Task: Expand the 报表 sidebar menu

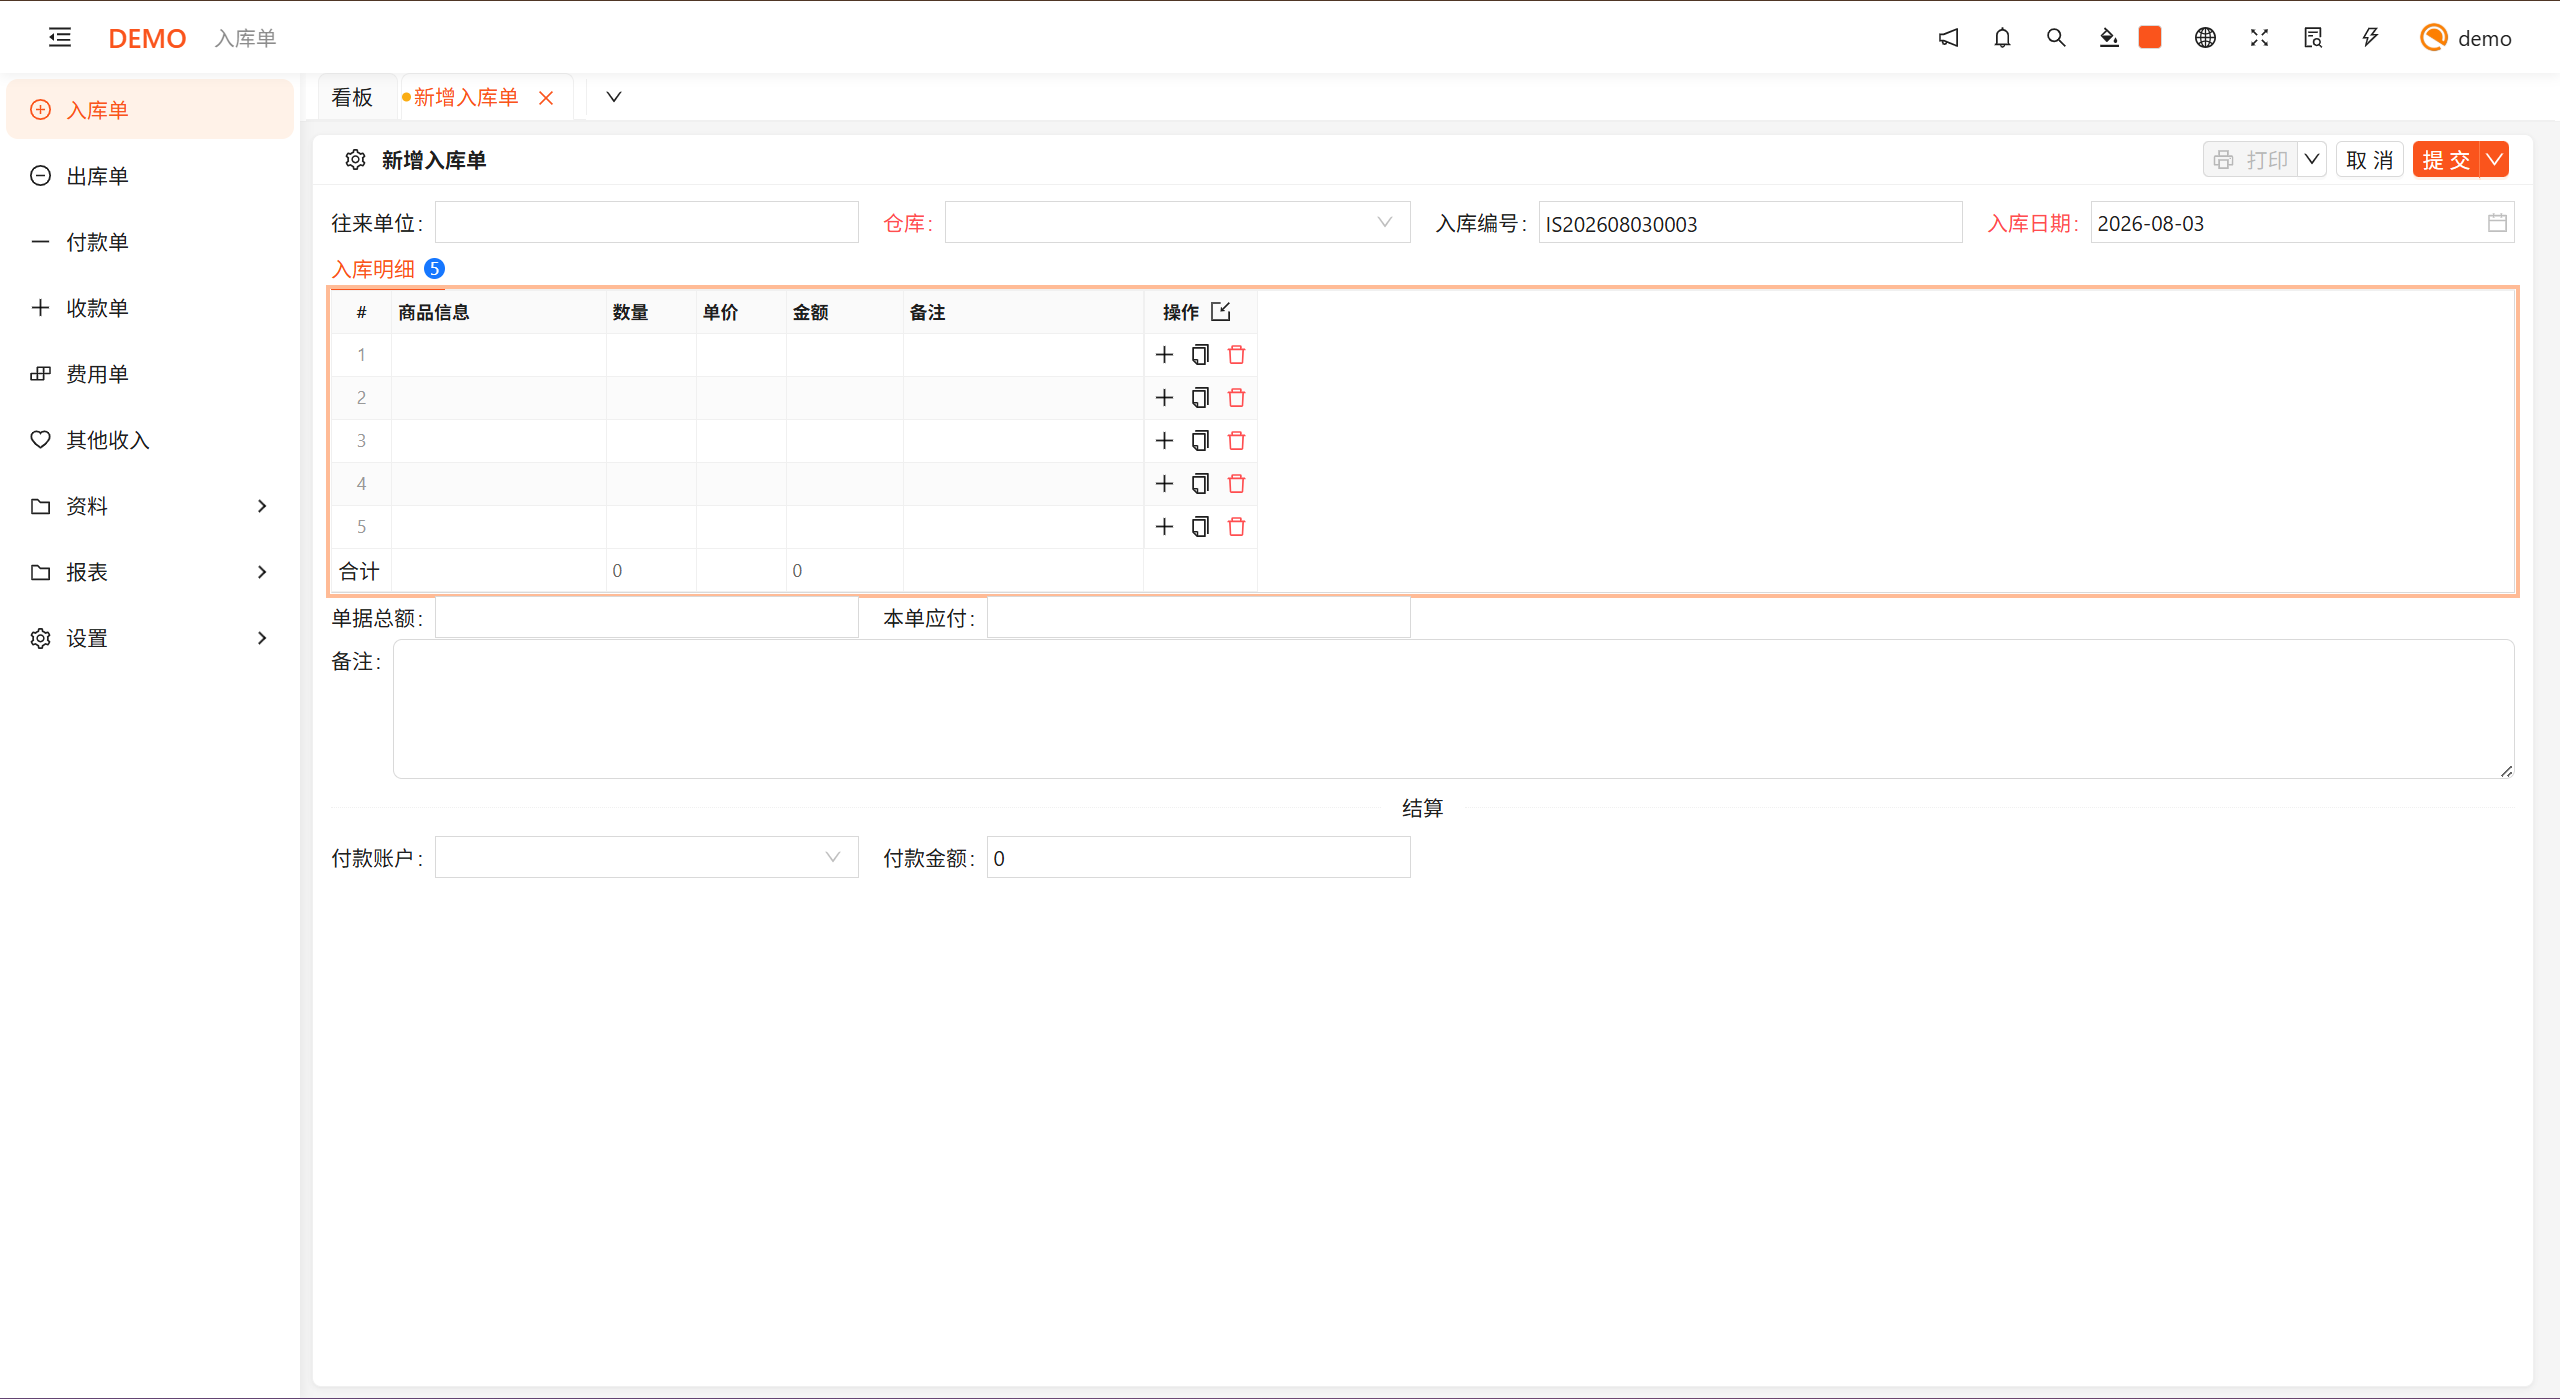Action: (150, 572)
